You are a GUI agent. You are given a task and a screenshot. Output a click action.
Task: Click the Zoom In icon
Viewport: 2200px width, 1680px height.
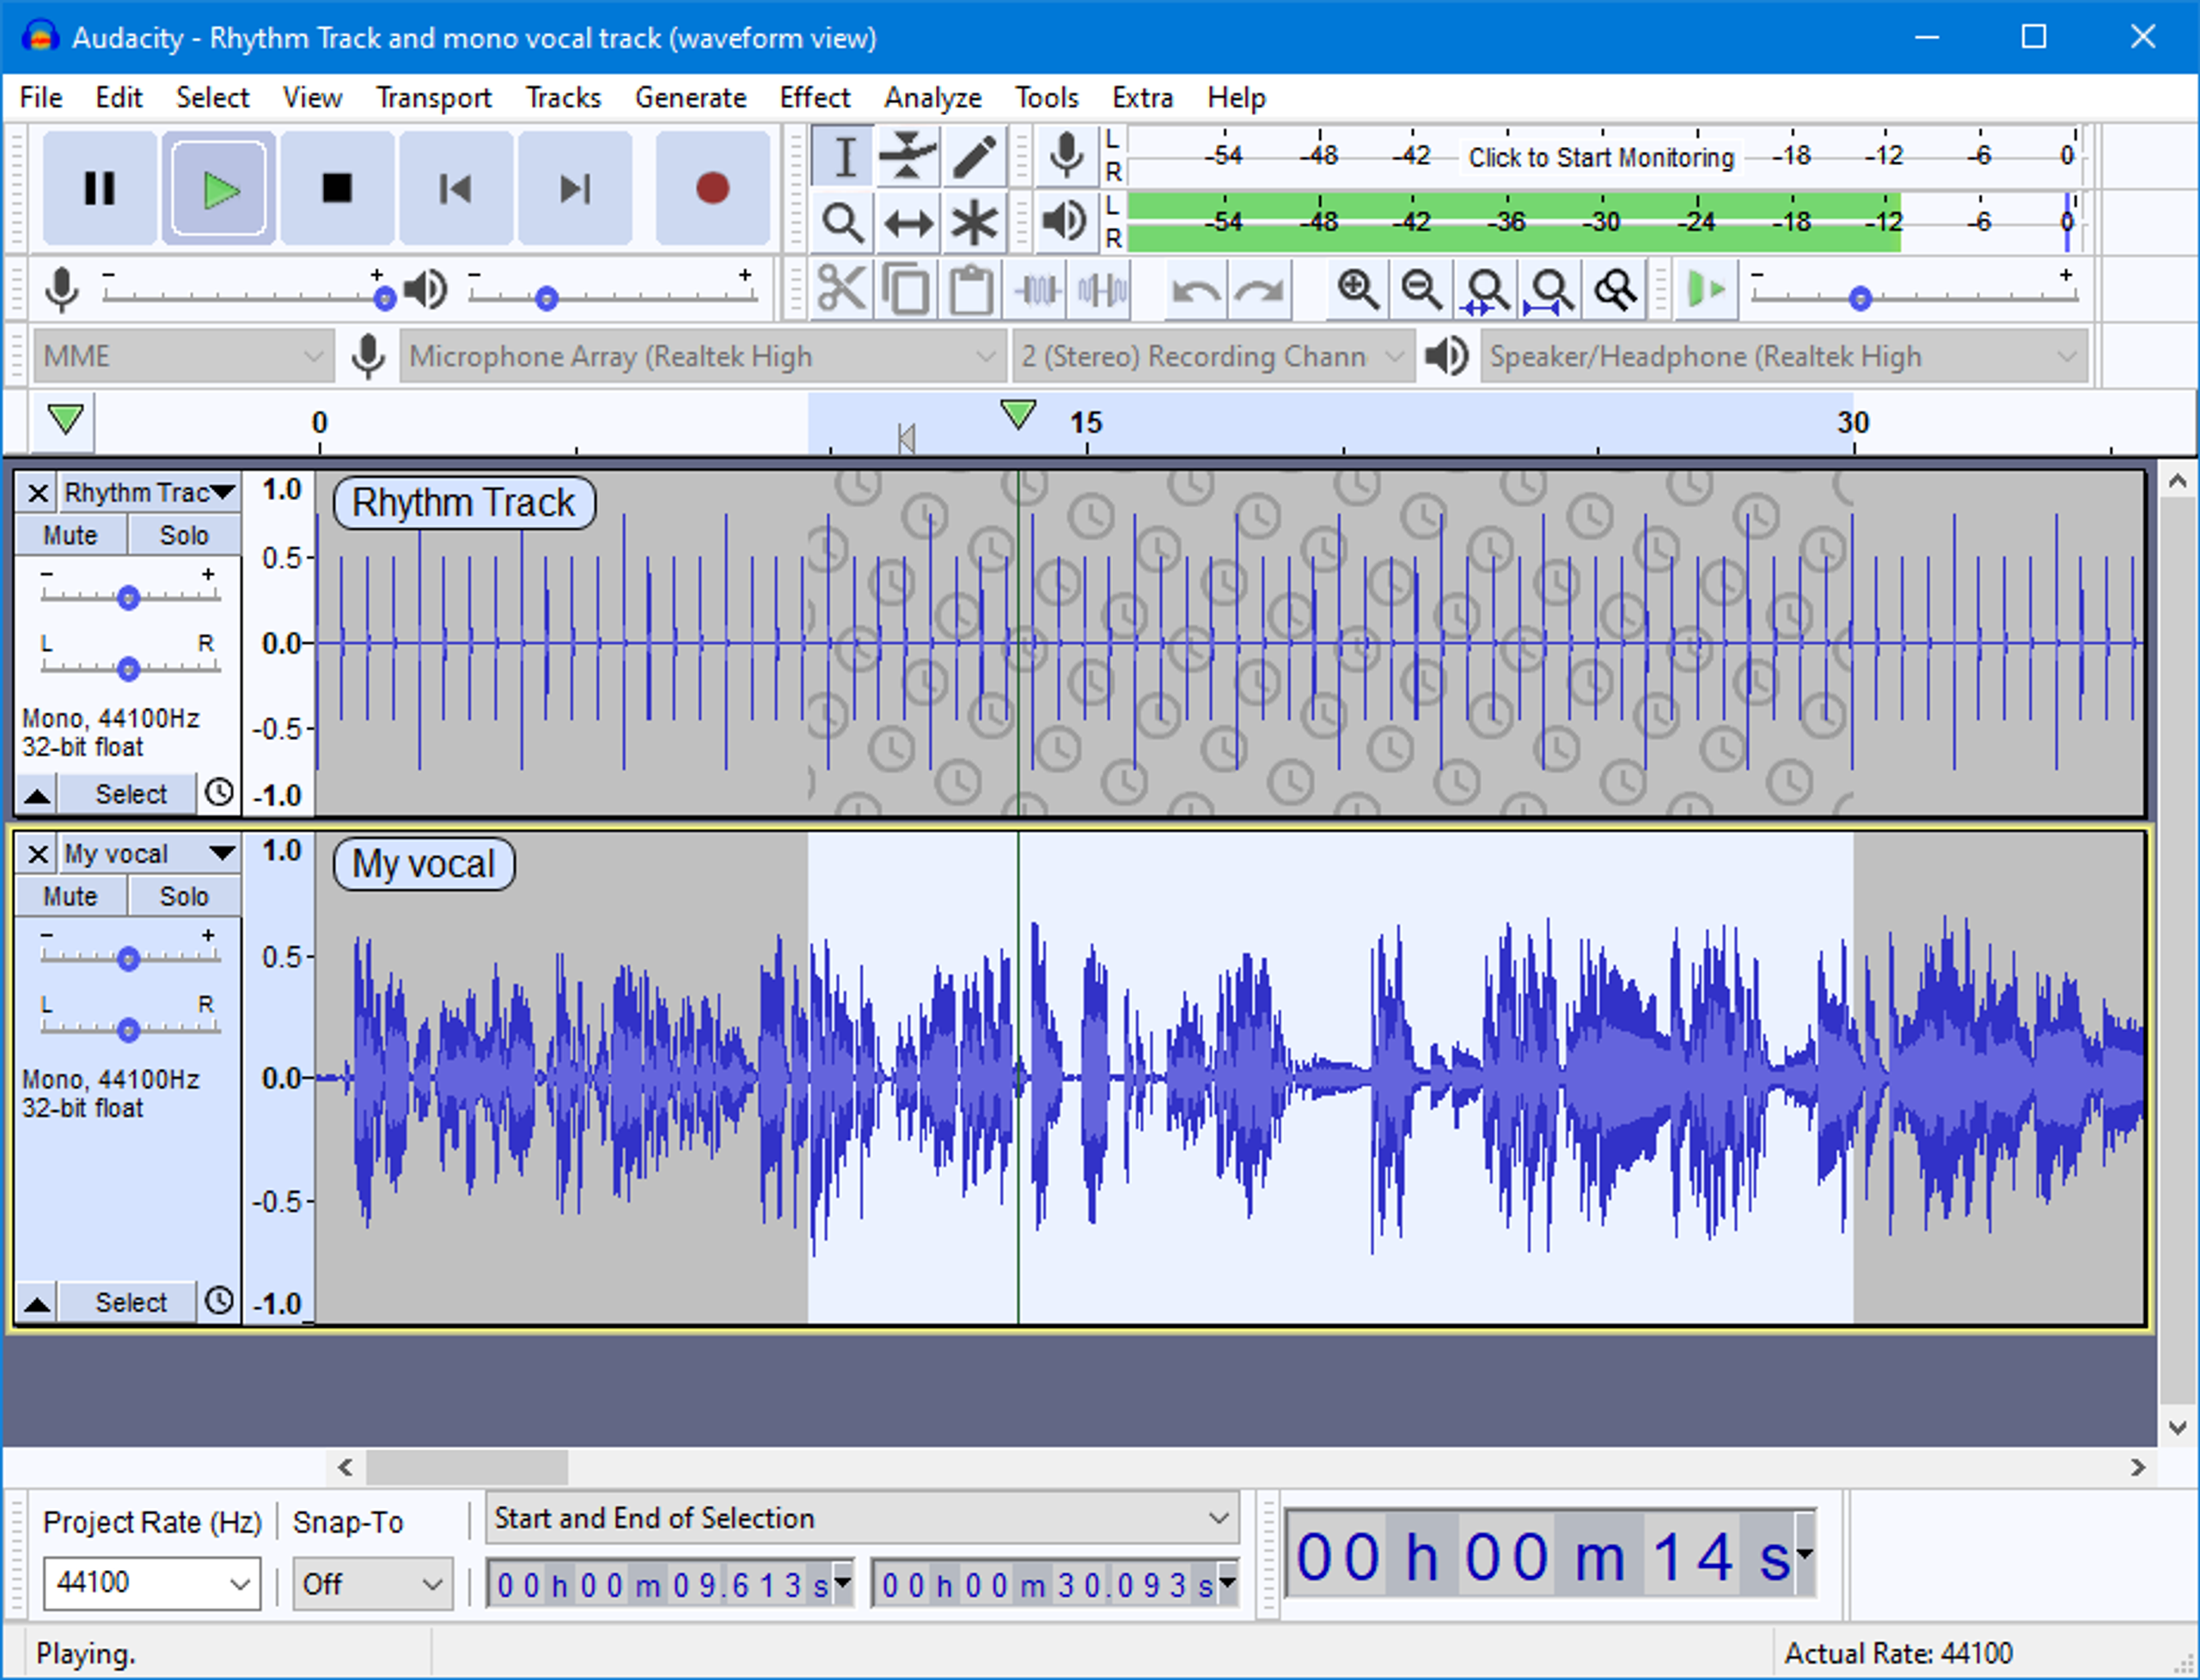[1358, 288]
